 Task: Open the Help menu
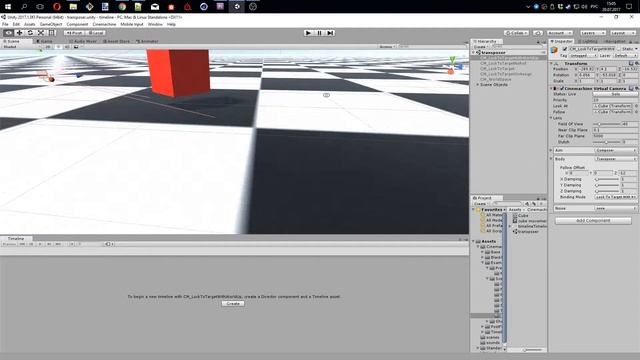(171, 24)
